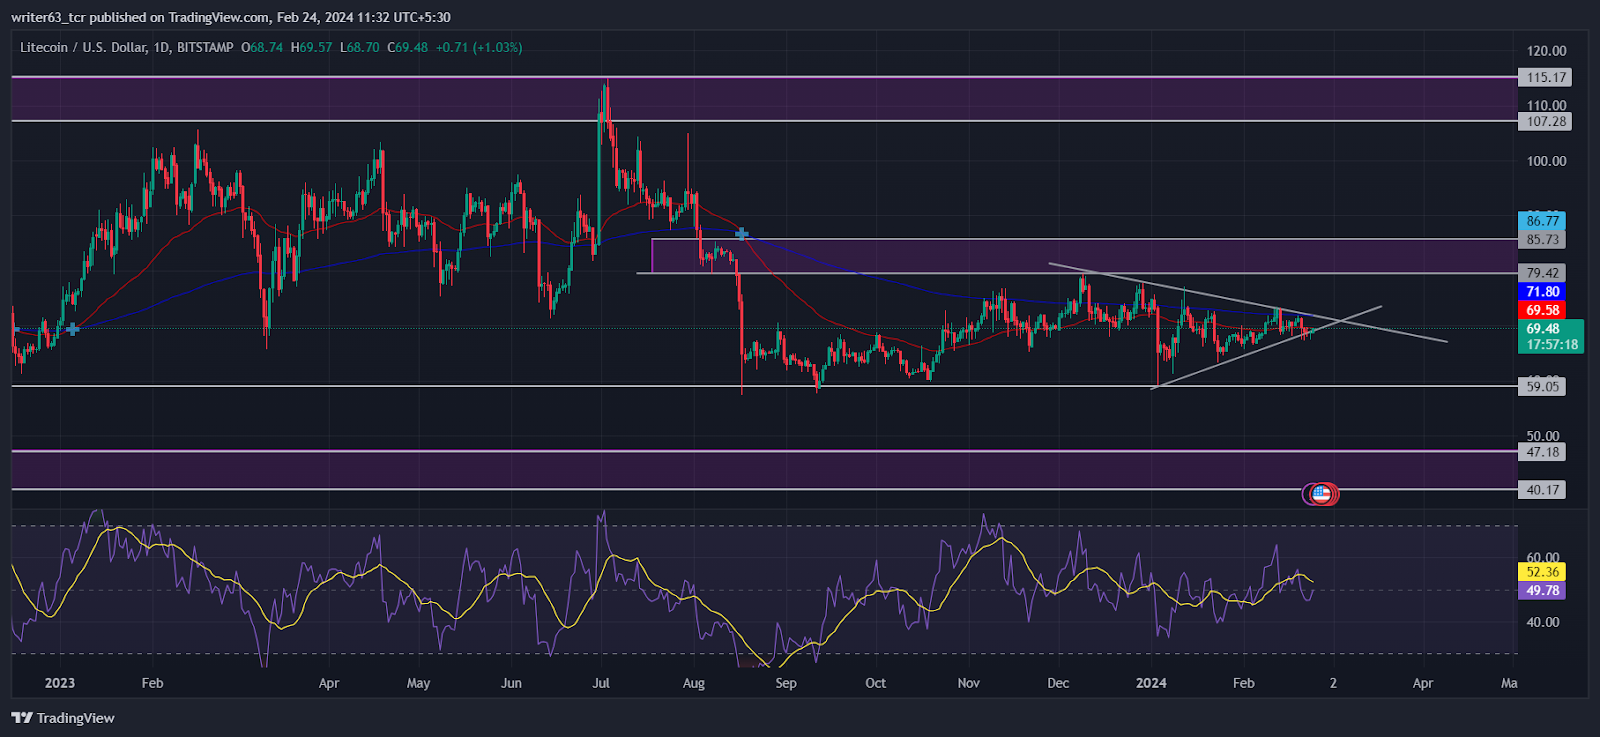The height and width of the screenshot is (737, 1600).
Task: Click the 79.42 price level label
Action: pos(1542,273)
